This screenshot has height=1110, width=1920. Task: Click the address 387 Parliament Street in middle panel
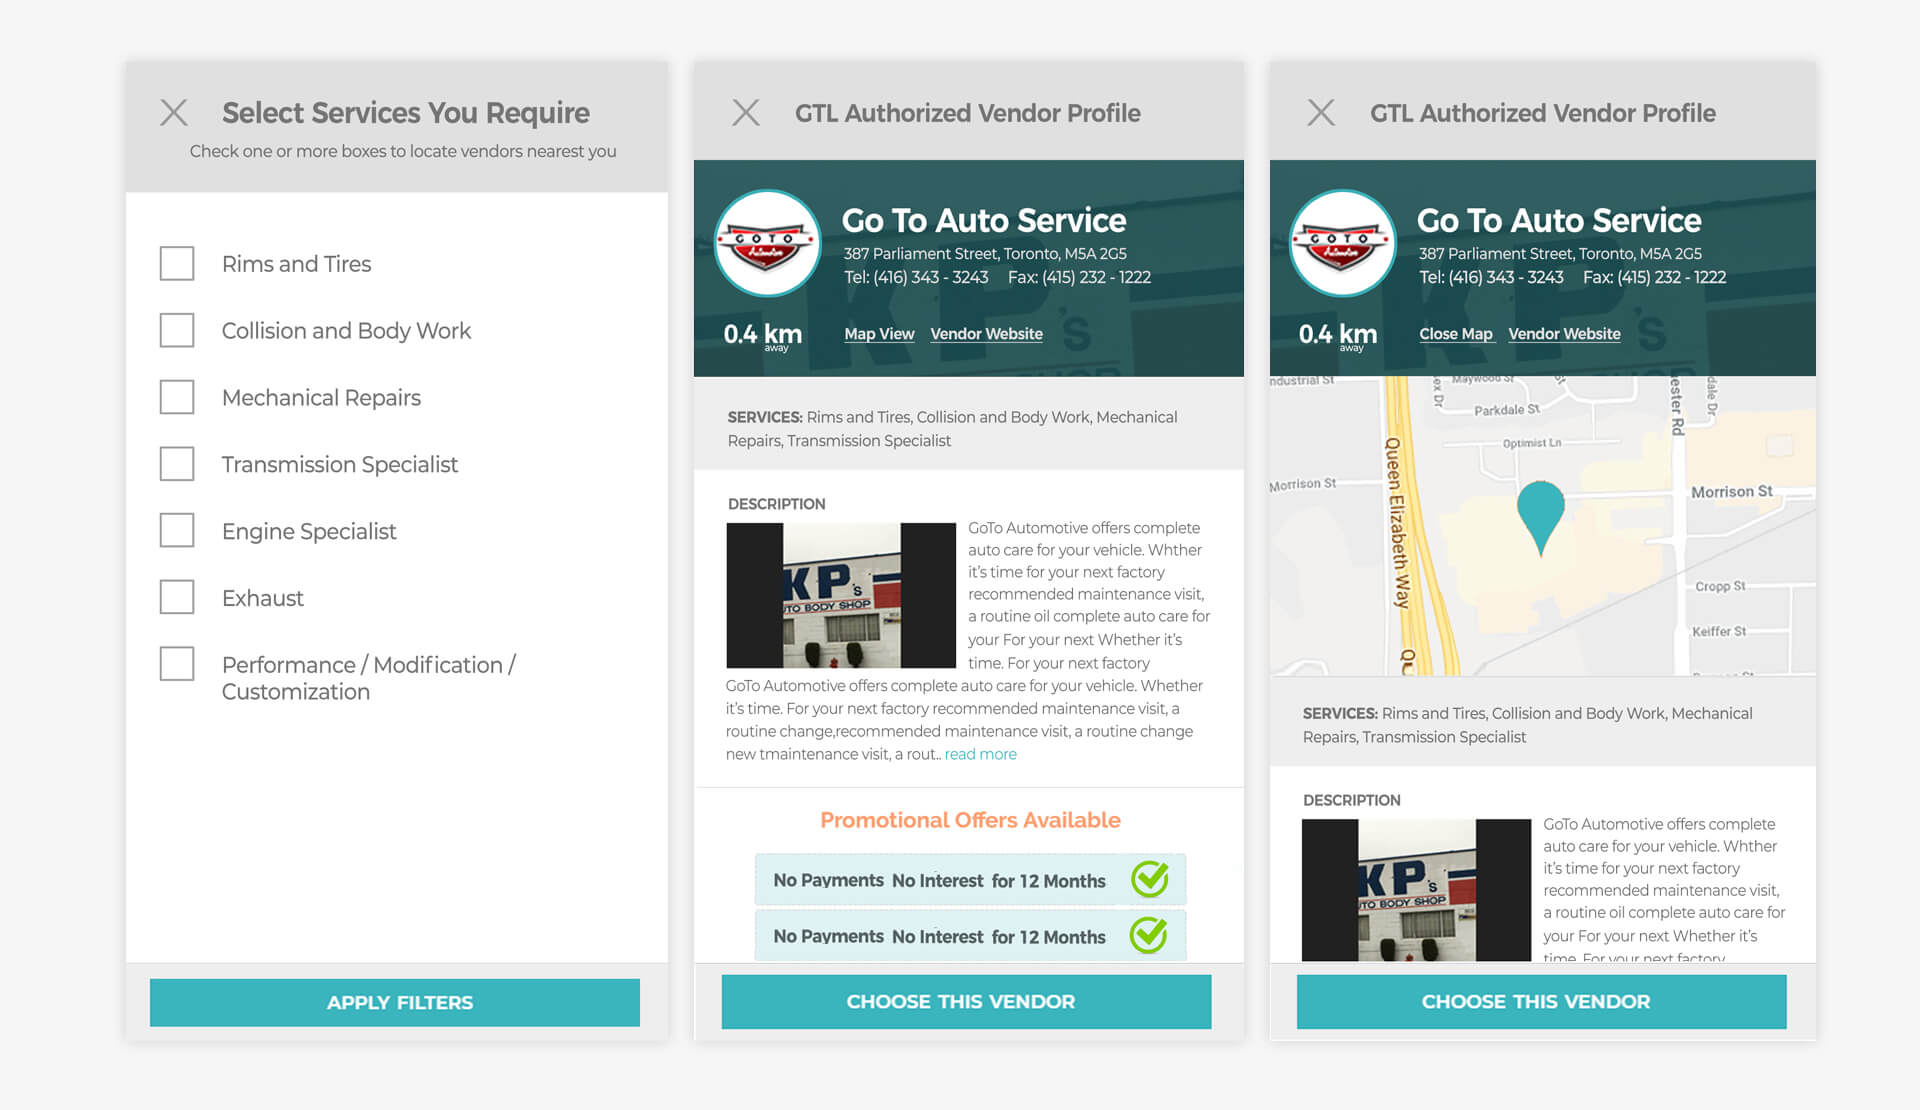pos(985,254)
